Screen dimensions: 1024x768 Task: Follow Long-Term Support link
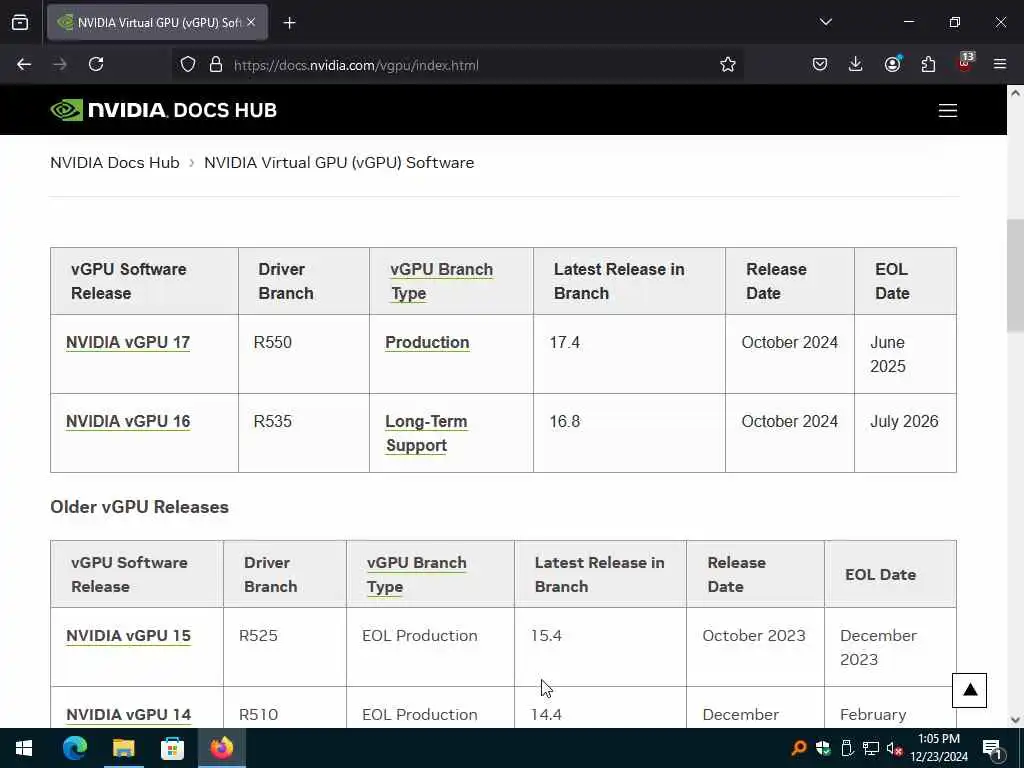pyautogui.click(x=426, y=433)
